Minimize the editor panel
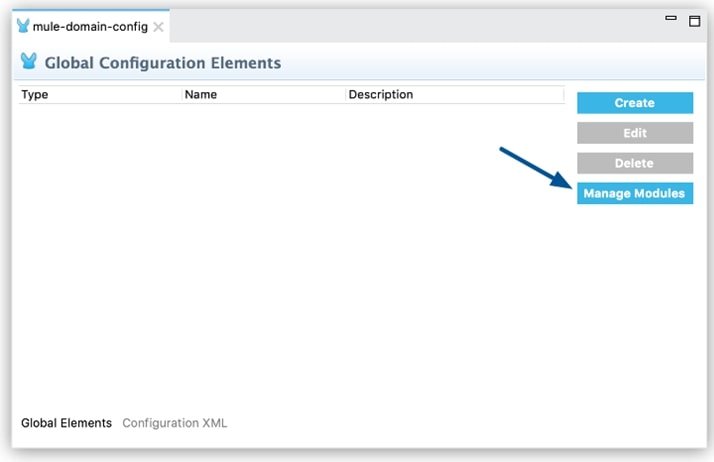The height and width of the screenshot is (462, 714). (671, 18)
